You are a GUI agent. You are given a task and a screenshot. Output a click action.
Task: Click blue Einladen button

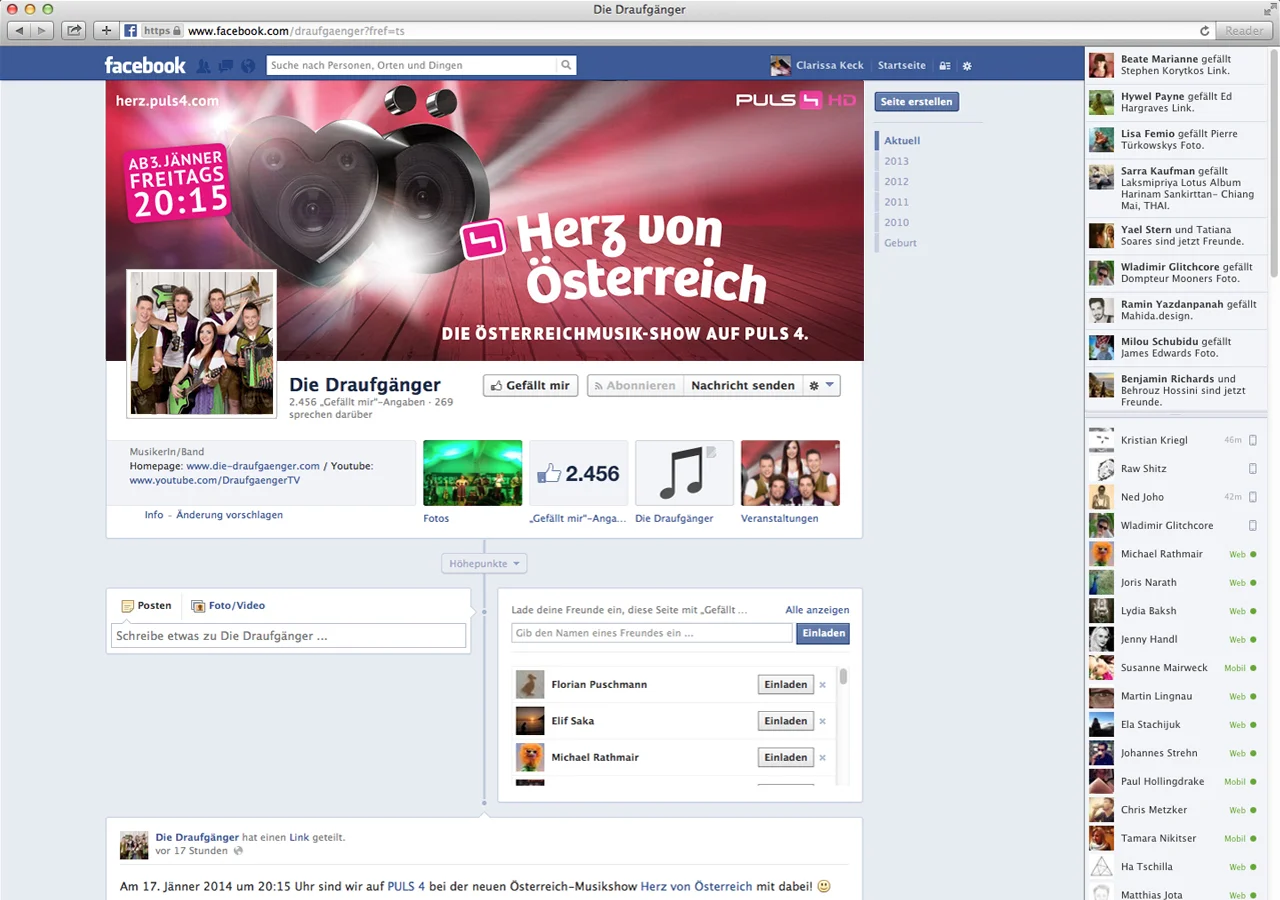[x=823, y=633]
